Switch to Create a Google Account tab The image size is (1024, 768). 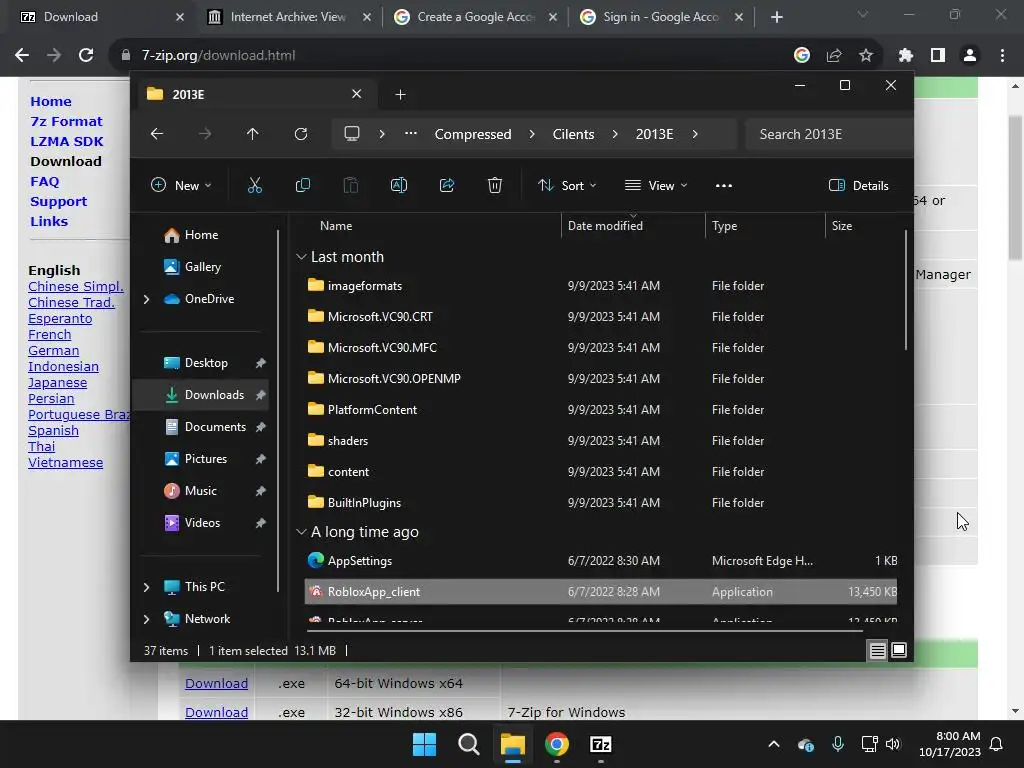tap(476, 17)
